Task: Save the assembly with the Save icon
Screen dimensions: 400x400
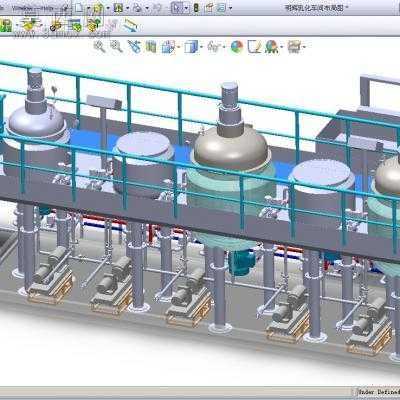Action: [x=118, y=7]
